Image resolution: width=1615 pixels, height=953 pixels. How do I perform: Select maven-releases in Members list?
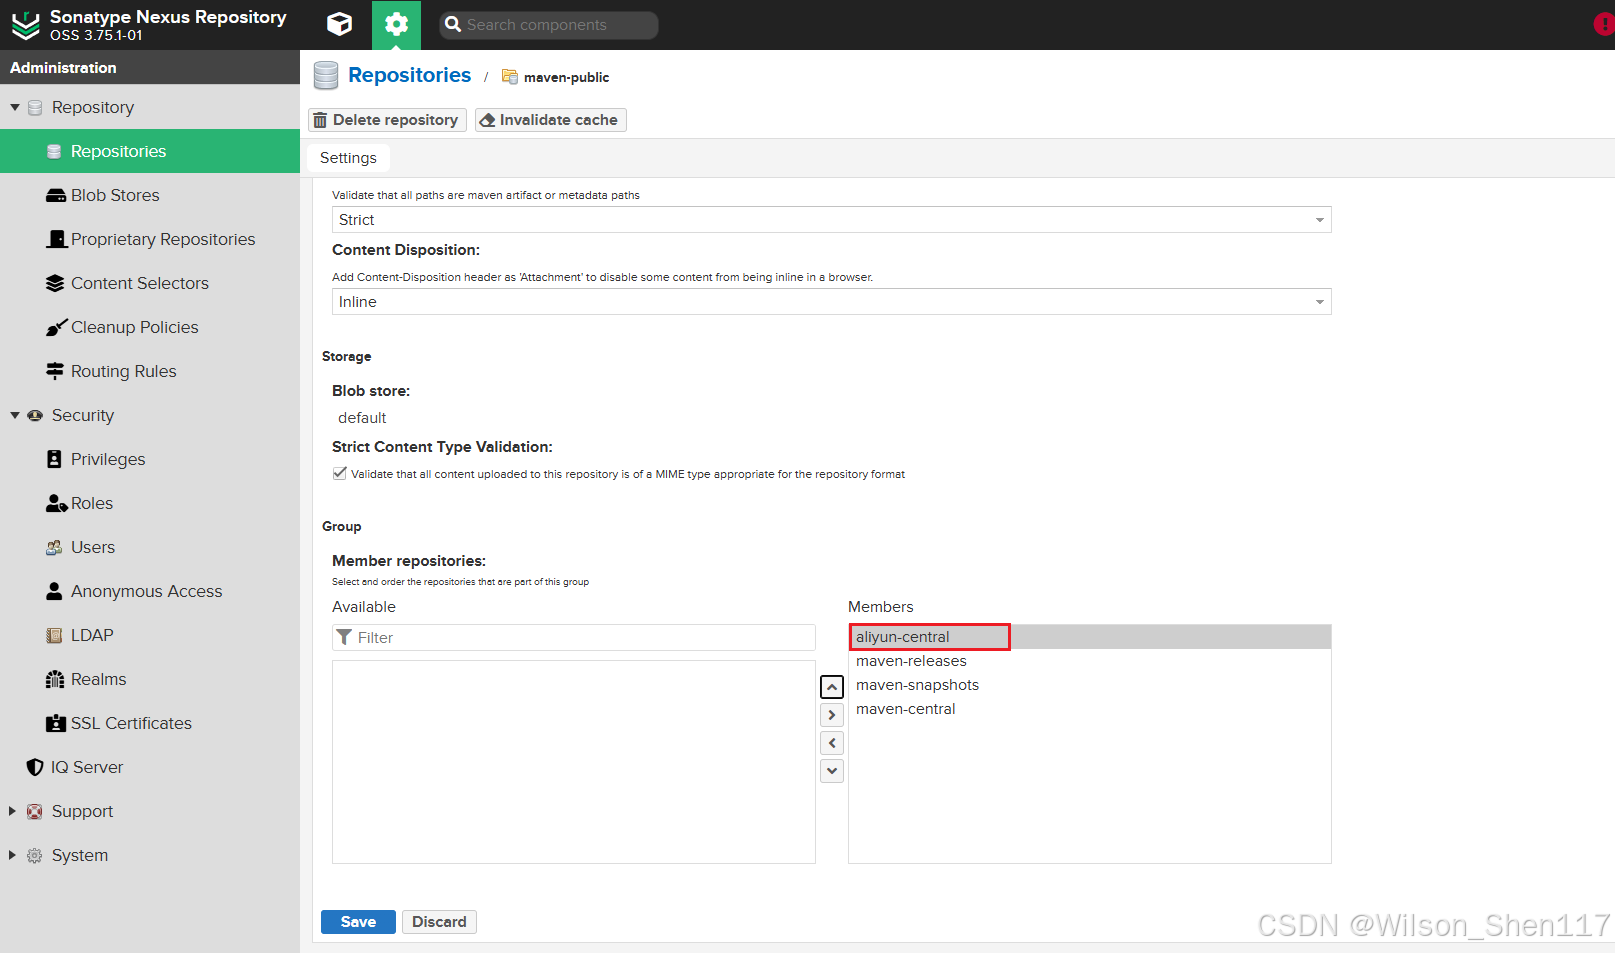pos(1090,661)
